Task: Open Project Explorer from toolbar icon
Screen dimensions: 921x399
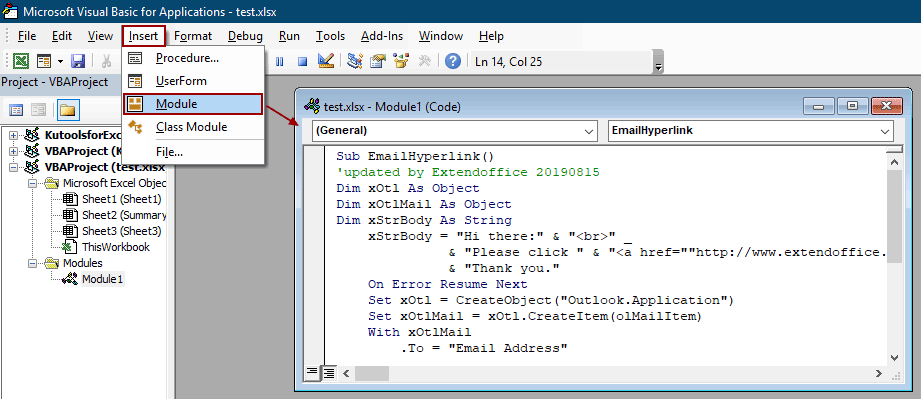Action: click(354, 61)
